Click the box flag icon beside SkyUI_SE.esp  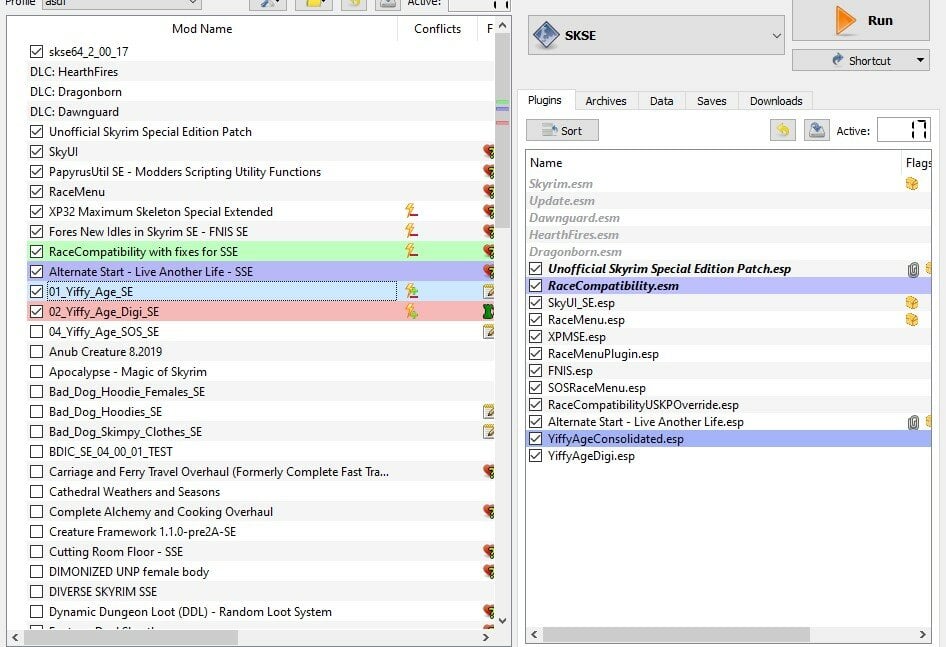[x=912, y=302]
